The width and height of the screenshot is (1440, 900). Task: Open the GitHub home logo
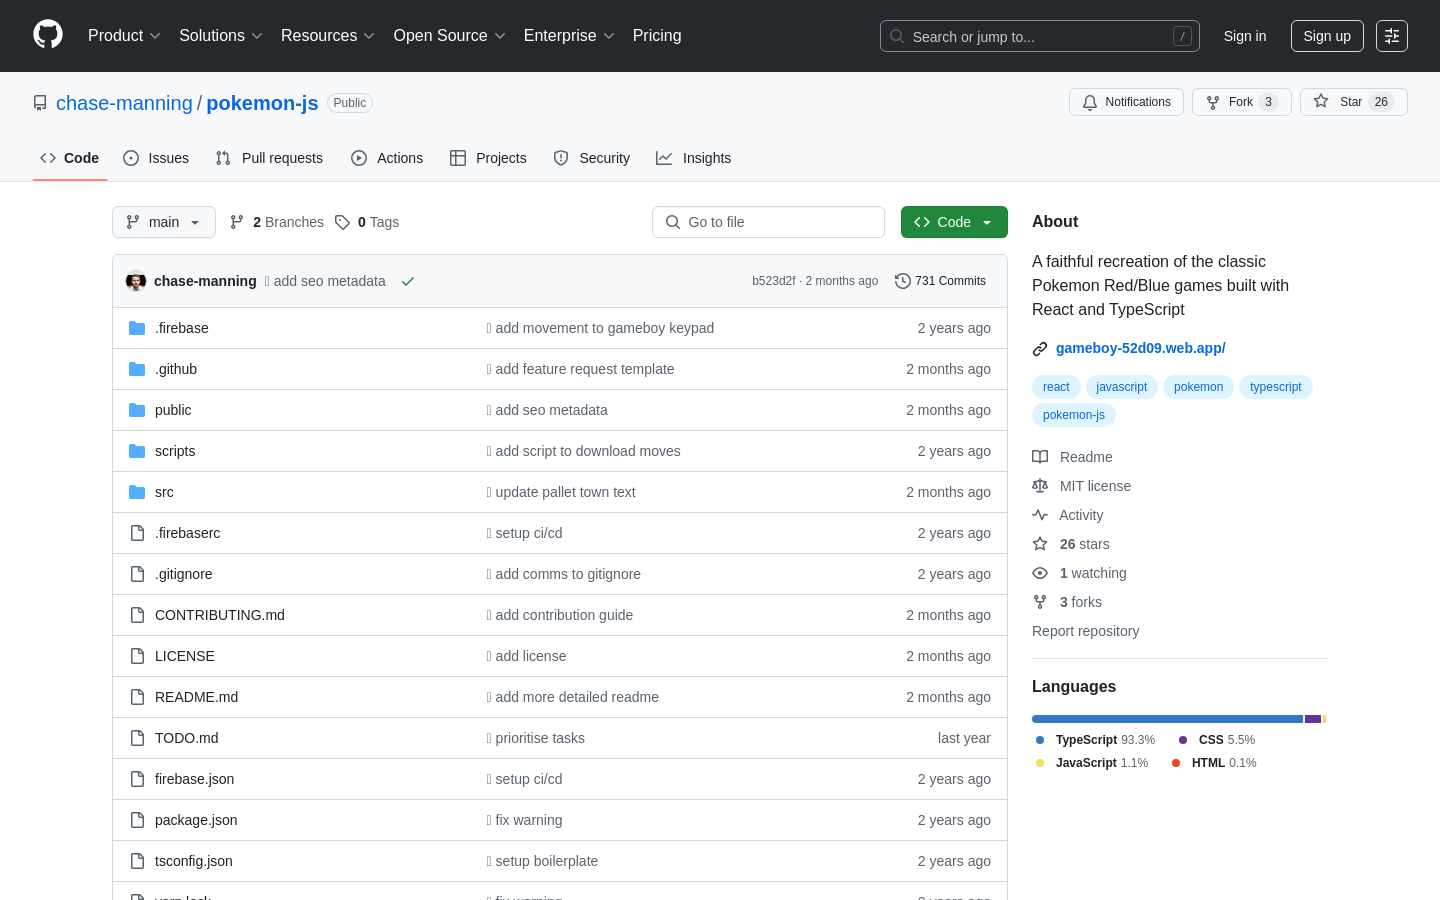(48, 35)
